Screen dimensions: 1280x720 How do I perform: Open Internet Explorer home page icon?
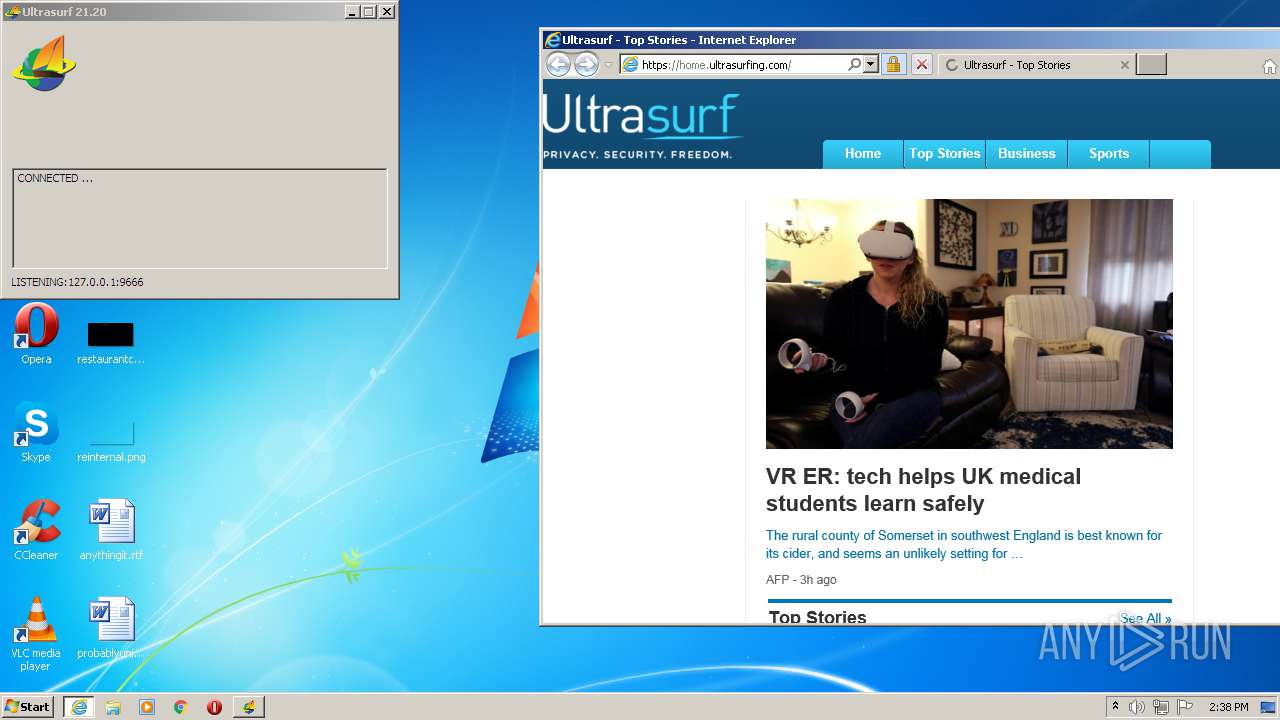[x=1270, y=66]
